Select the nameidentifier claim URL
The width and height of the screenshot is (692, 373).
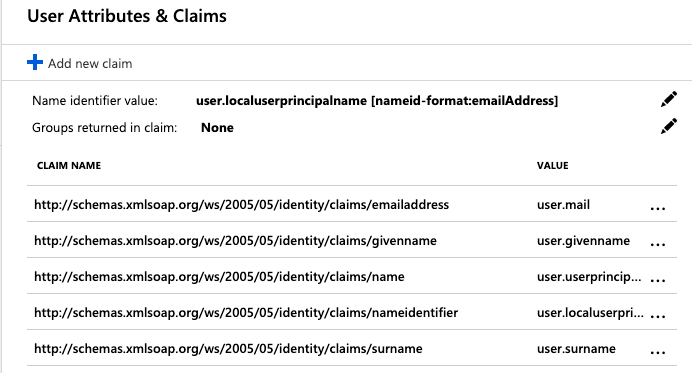pos(246,313)
